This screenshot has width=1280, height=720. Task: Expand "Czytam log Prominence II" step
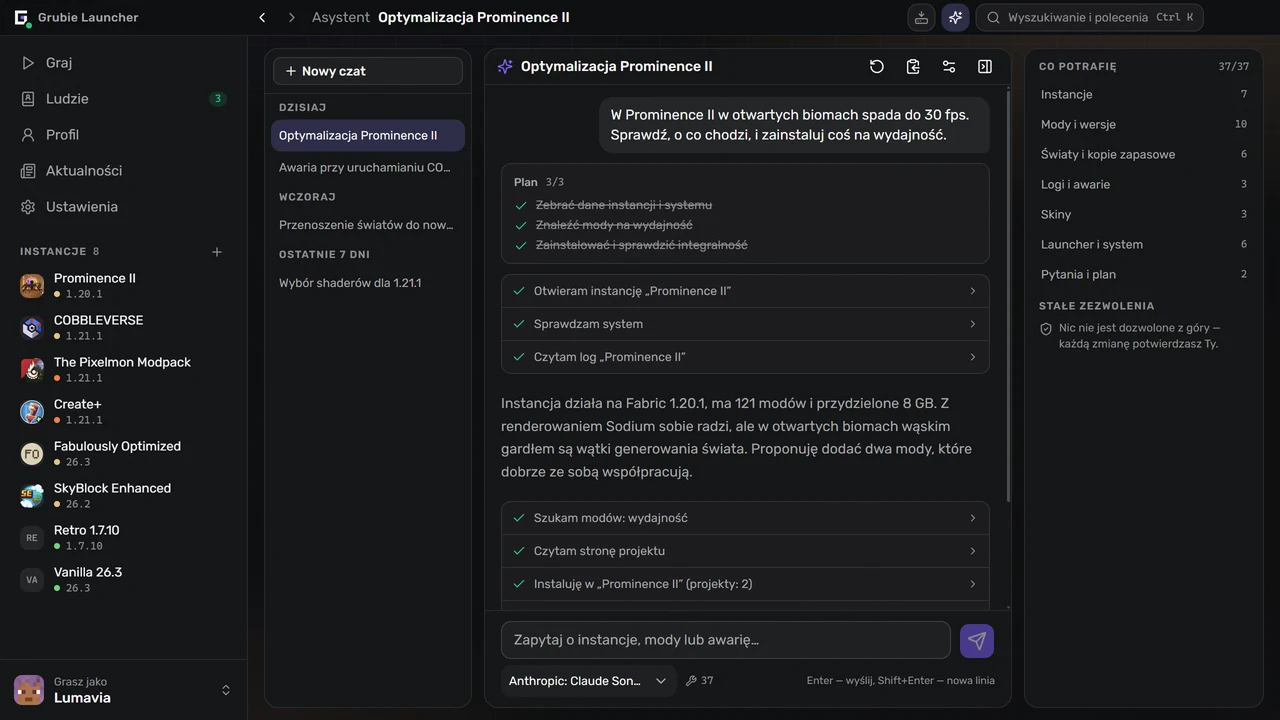(745, 357)
